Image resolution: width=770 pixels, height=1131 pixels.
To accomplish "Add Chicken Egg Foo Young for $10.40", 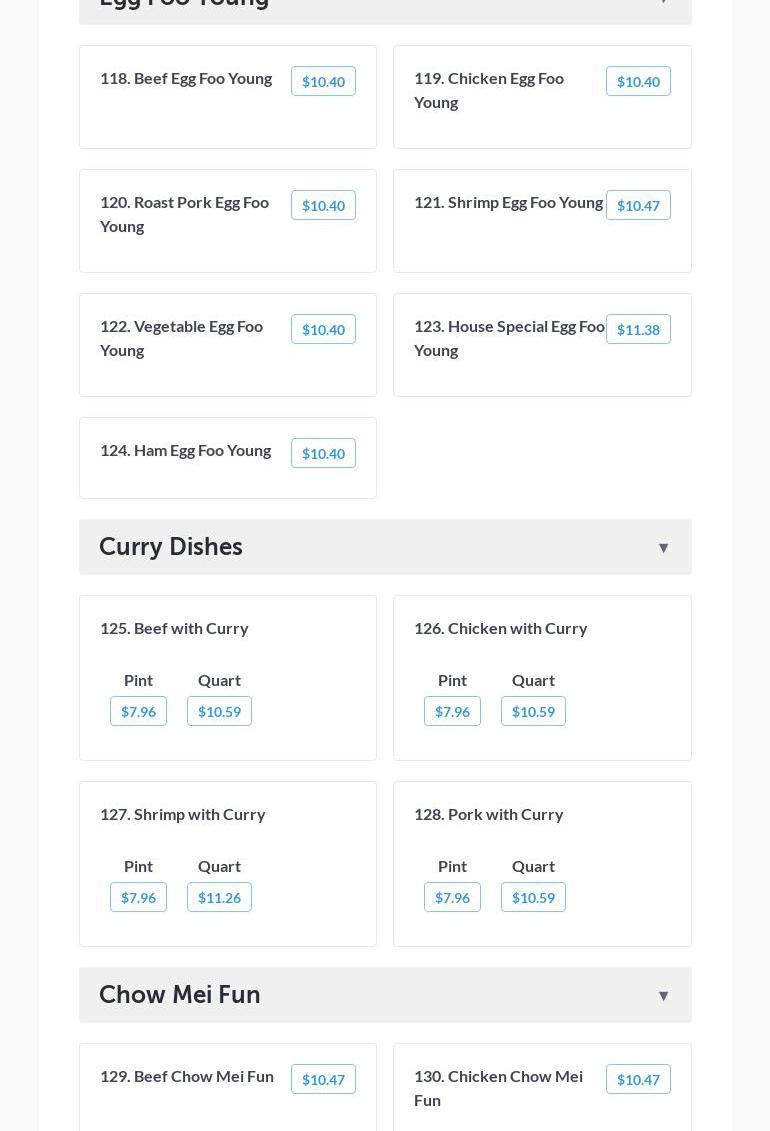I will point(638,81).
